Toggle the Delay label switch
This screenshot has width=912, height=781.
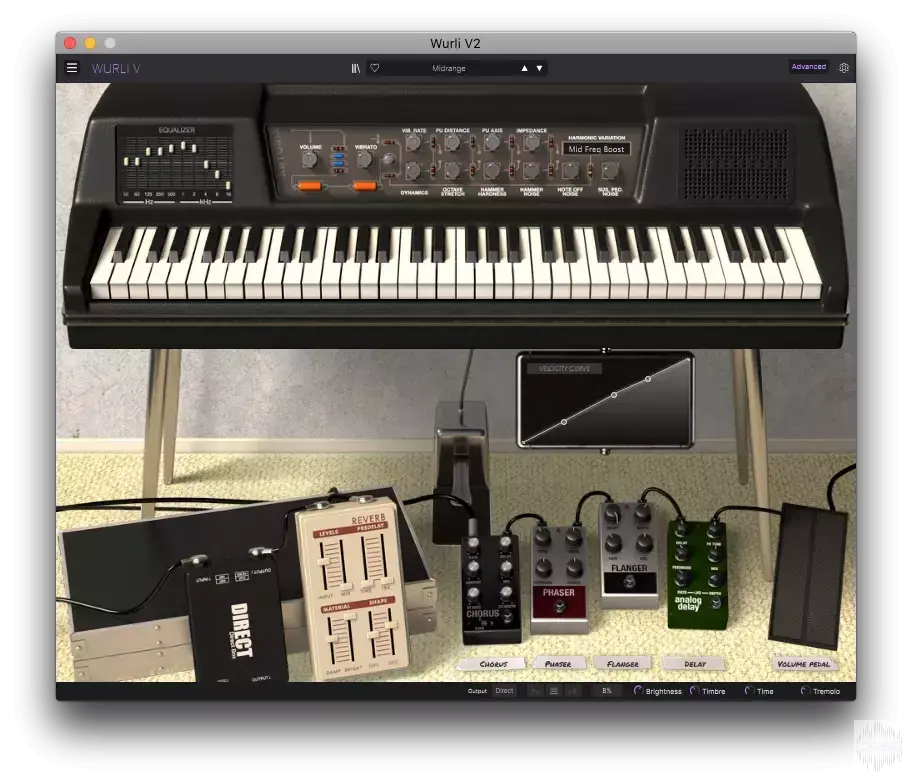694,664
